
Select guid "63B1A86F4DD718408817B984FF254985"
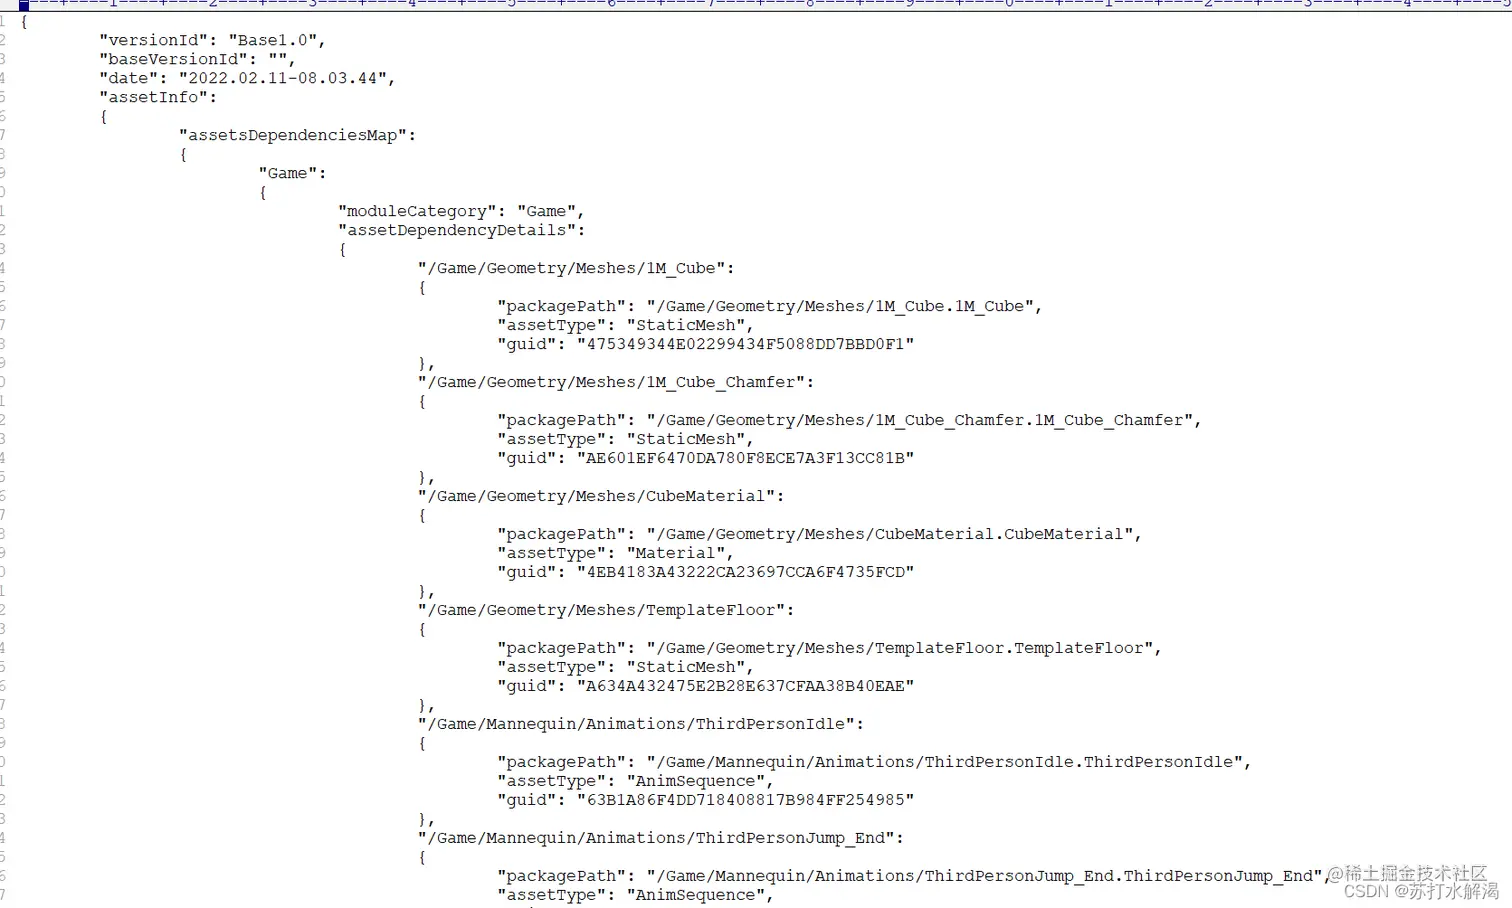745,801
